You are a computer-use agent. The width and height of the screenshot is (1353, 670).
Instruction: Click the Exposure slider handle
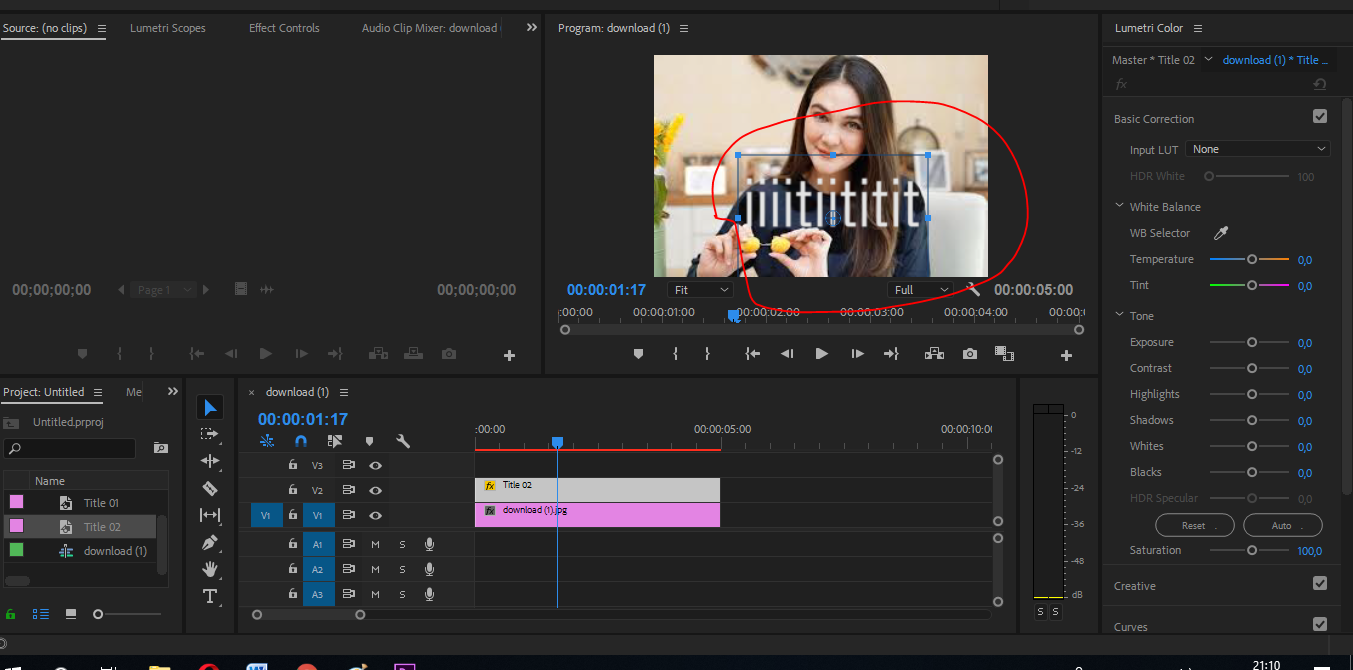coord(1251,342)
